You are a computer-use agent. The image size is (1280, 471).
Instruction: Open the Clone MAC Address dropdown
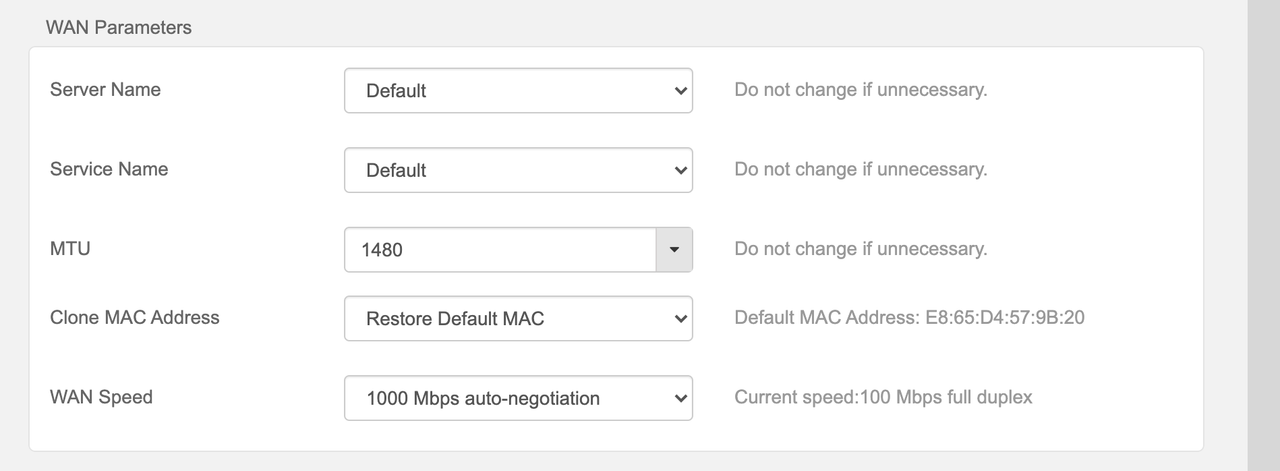(x=518, y=319)
